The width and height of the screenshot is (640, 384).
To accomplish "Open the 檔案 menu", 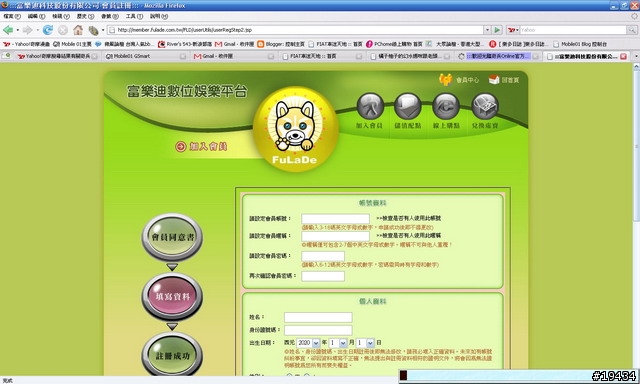I will click(x=12, y=16).
